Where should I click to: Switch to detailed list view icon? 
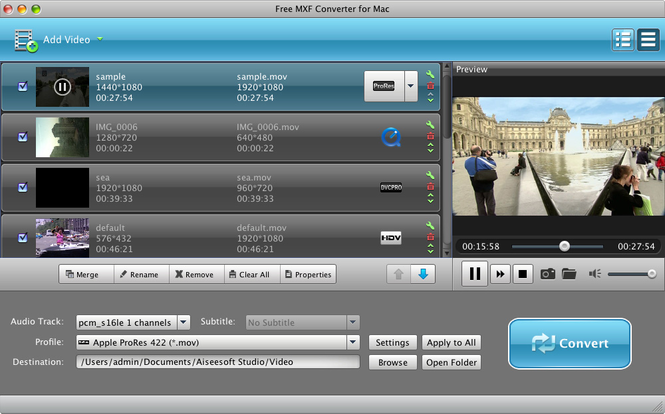[x=623, y=40]
